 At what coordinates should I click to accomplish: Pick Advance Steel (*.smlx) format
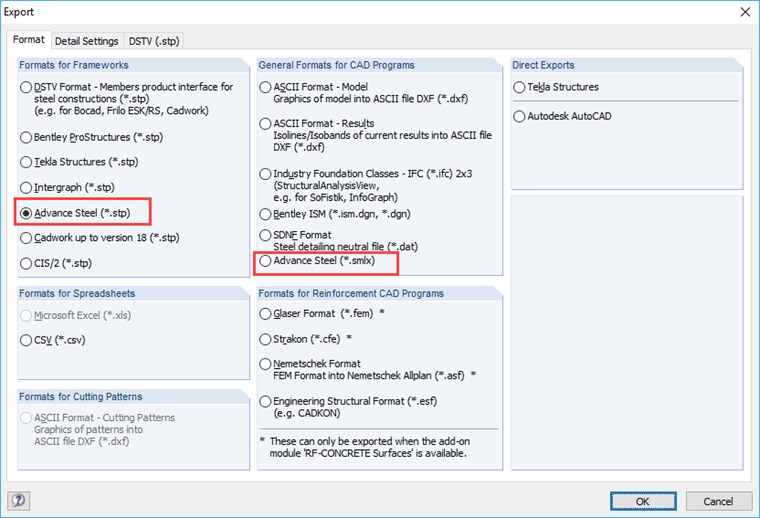pos(265,262)
